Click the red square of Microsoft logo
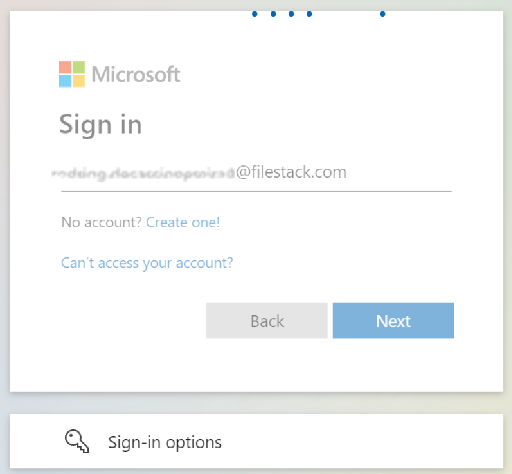Viewport: 512px width, 474px height. pos(65,67)
